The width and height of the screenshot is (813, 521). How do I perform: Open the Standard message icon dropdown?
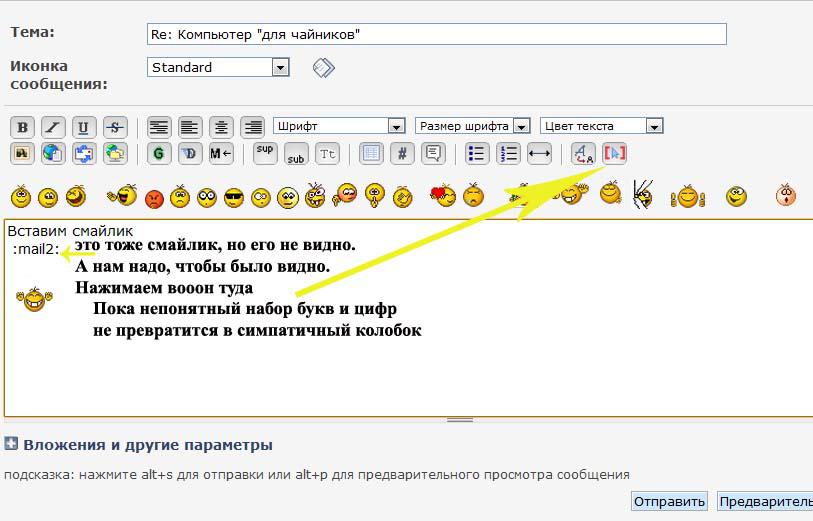pyautogui.click(x=218, y=67)
